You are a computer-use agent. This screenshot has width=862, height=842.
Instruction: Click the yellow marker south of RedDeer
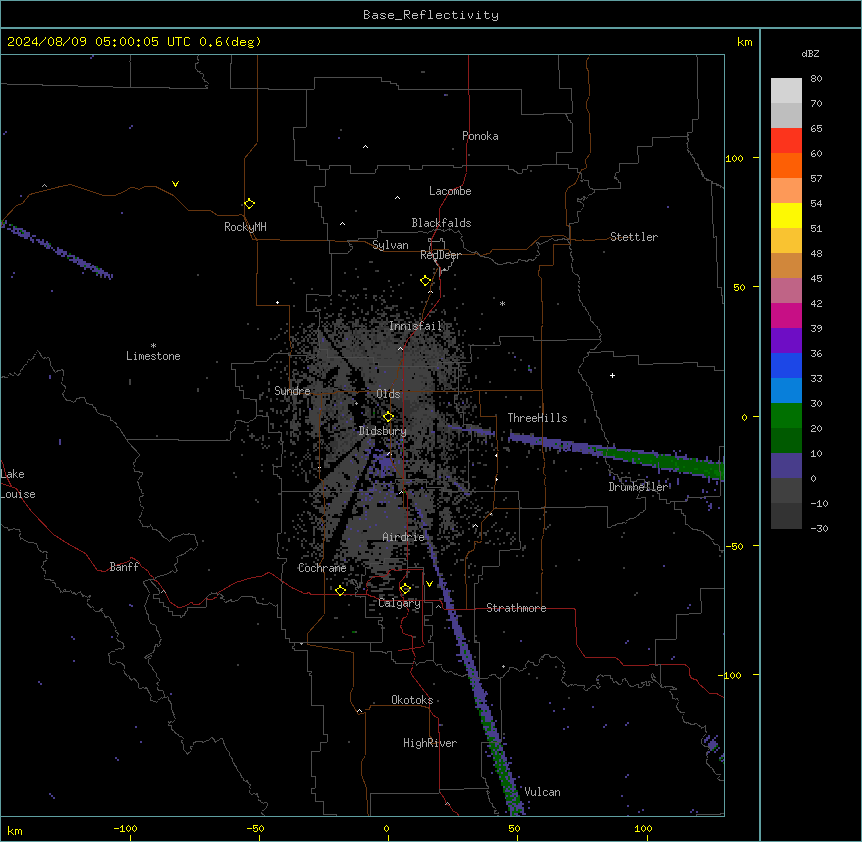[425, 281]
